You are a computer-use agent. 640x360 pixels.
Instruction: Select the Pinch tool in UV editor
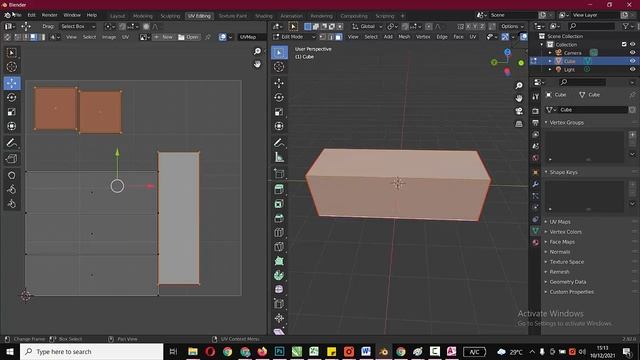tap(11, 204)
